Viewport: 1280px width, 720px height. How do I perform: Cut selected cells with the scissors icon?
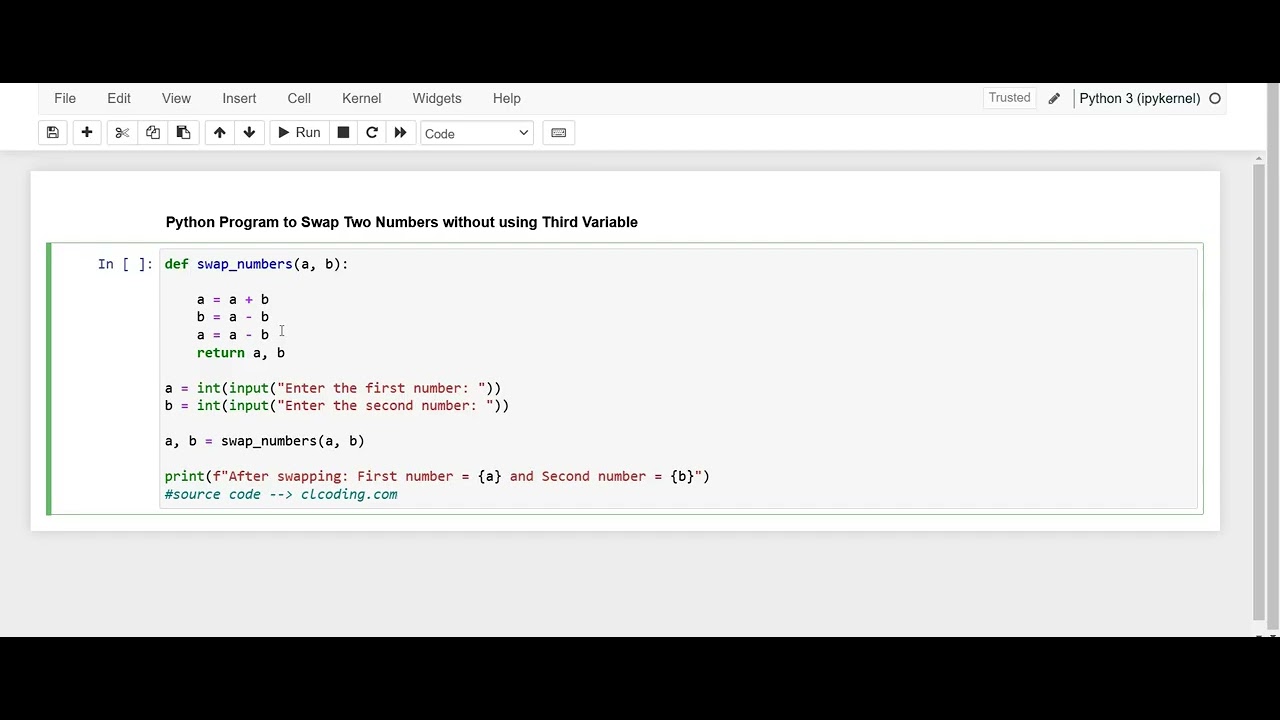pyautogui.click(x=122, y=133)
